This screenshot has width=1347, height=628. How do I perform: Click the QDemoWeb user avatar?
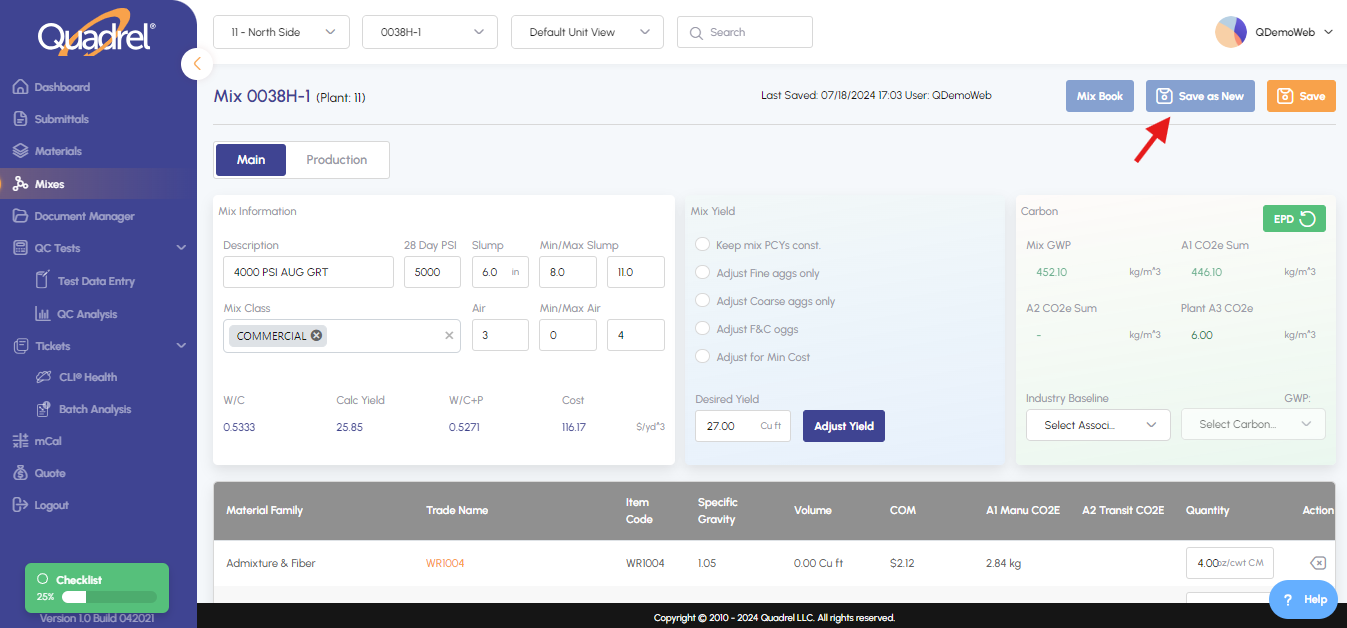(x=1230, y=32)
